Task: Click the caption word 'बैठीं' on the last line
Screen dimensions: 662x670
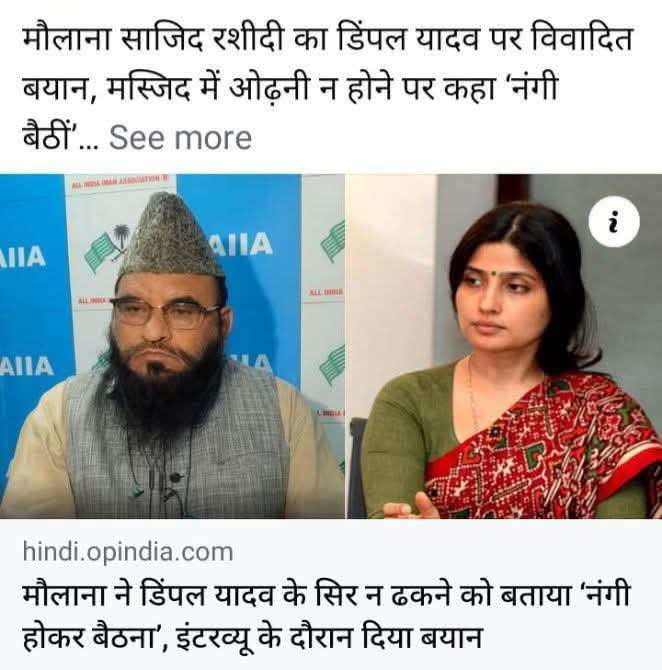Action: (x=48, y=136)
